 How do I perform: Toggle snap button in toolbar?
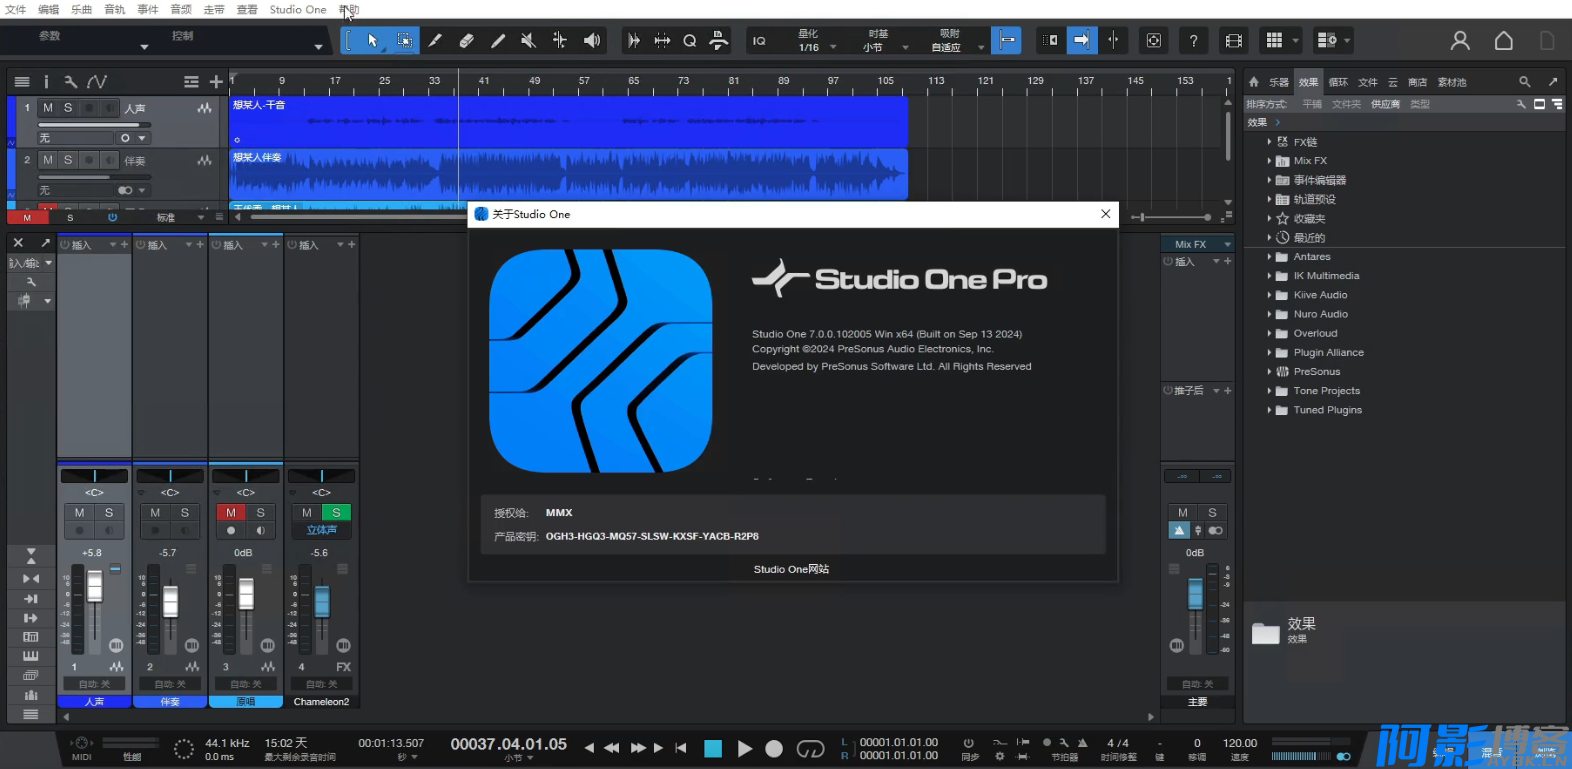[x=1007, y=41]
